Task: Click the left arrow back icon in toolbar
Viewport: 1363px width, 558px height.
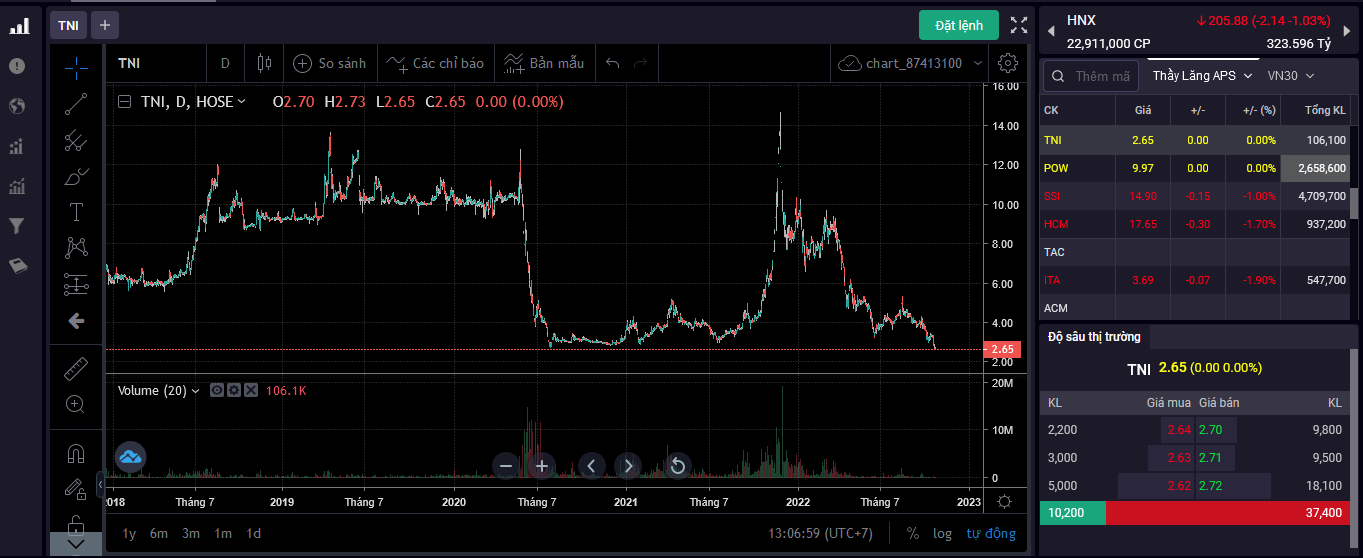Action: coord(76,321)
